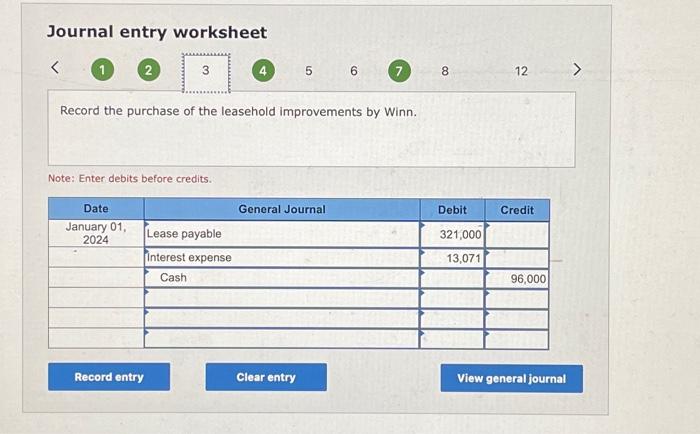
Task: Click the General Journal column header
Action: click(282, 209)
